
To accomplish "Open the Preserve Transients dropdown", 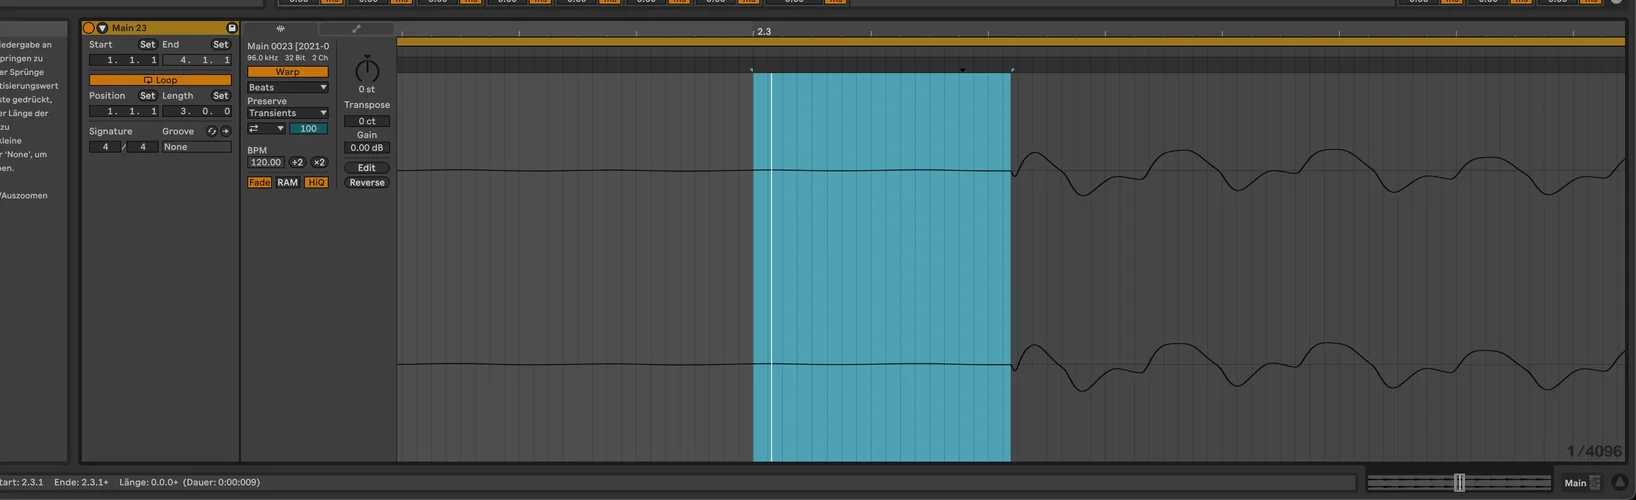I will pyautogui.click(x=288, y=113).
